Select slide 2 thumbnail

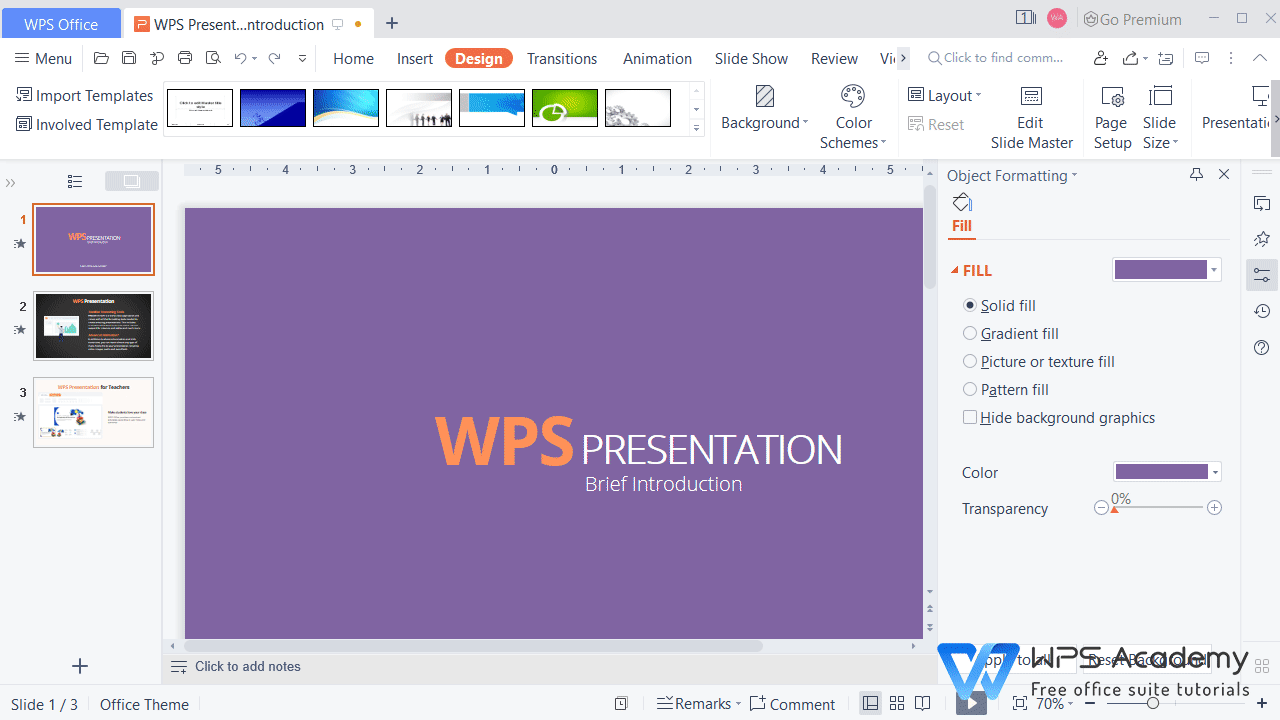pos(94,326)
